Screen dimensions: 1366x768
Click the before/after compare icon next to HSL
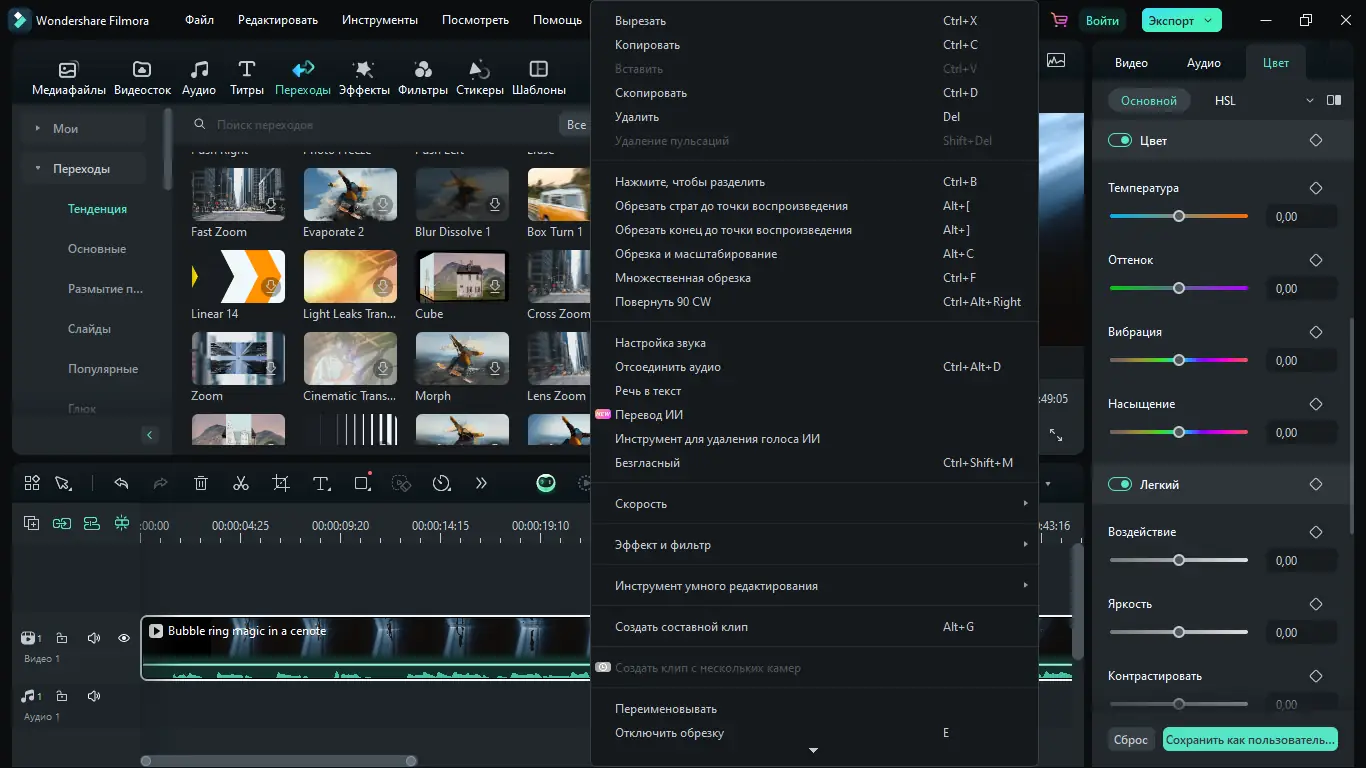(1334, 100)
